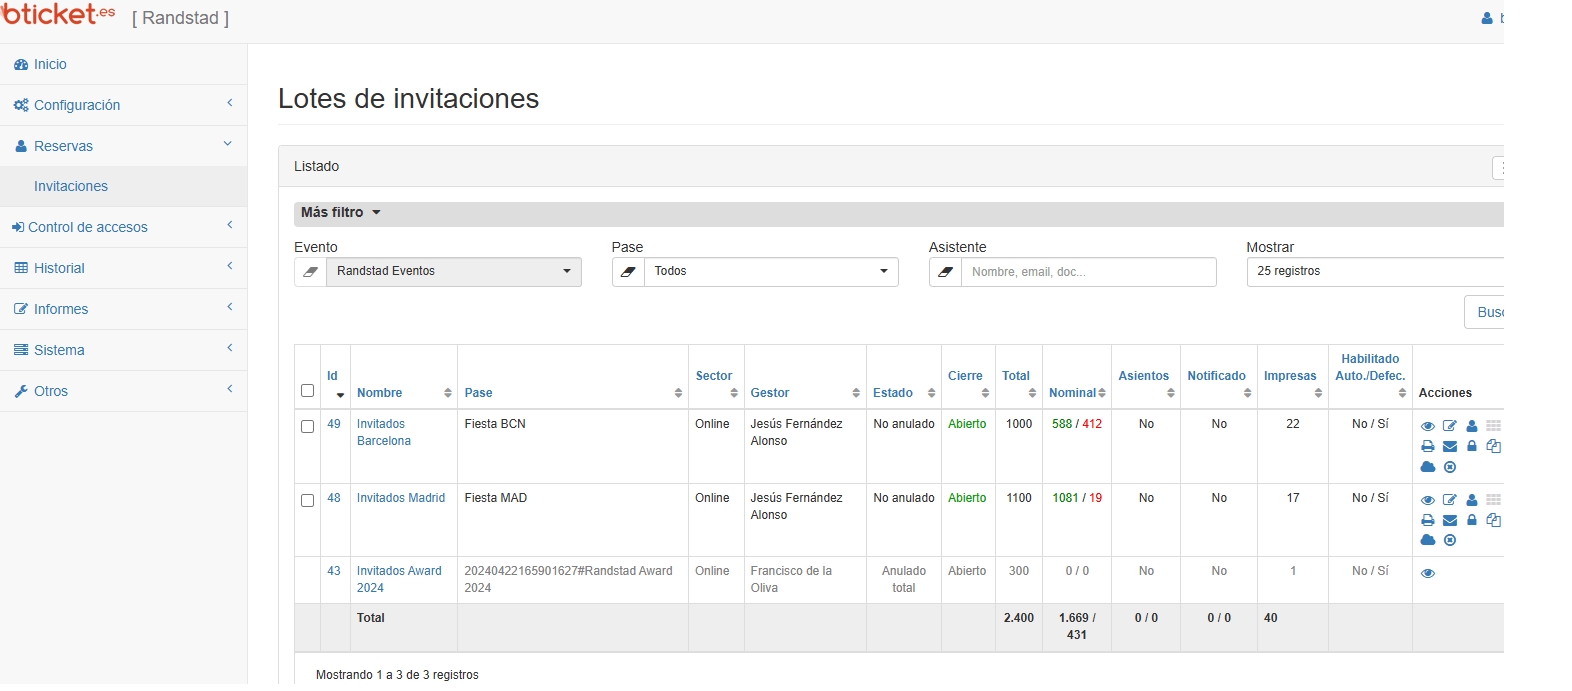Clear the Asistente filter with eraser icon

pos(945,272)
